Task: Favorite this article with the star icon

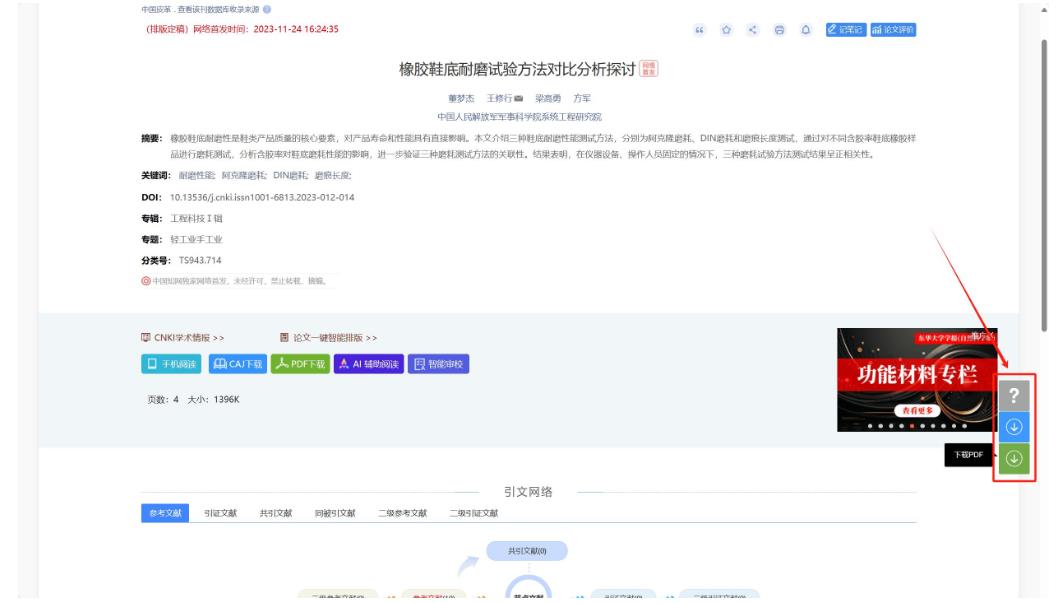Action: coord(727,29)
